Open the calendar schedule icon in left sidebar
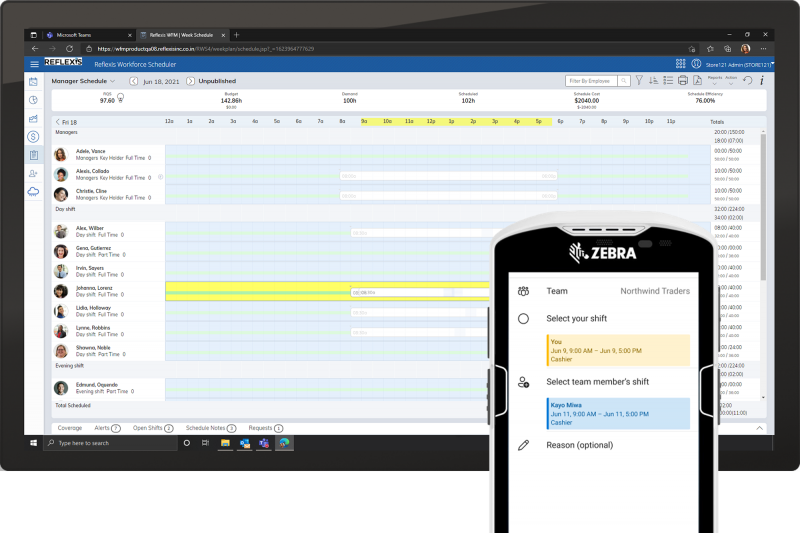The width and height of the screenshot is (800, 533). point(33,82)
